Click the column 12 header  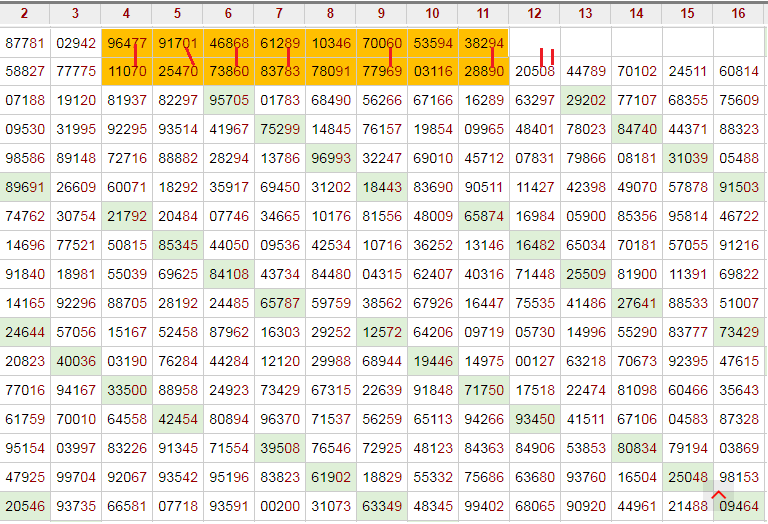534,13
